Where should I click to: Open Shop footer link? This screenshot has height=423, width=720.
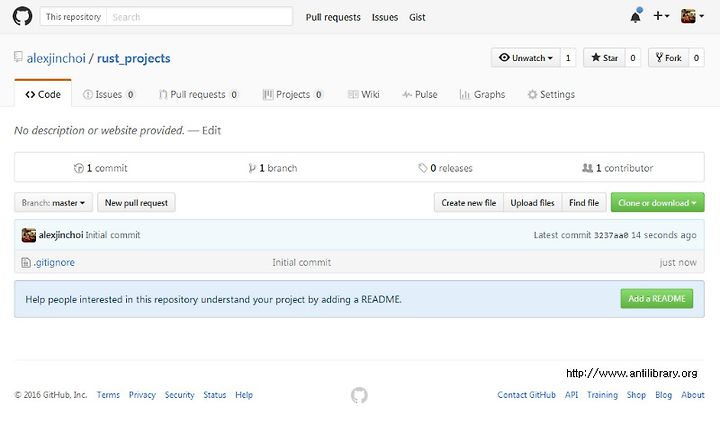(x=636, y=395)
